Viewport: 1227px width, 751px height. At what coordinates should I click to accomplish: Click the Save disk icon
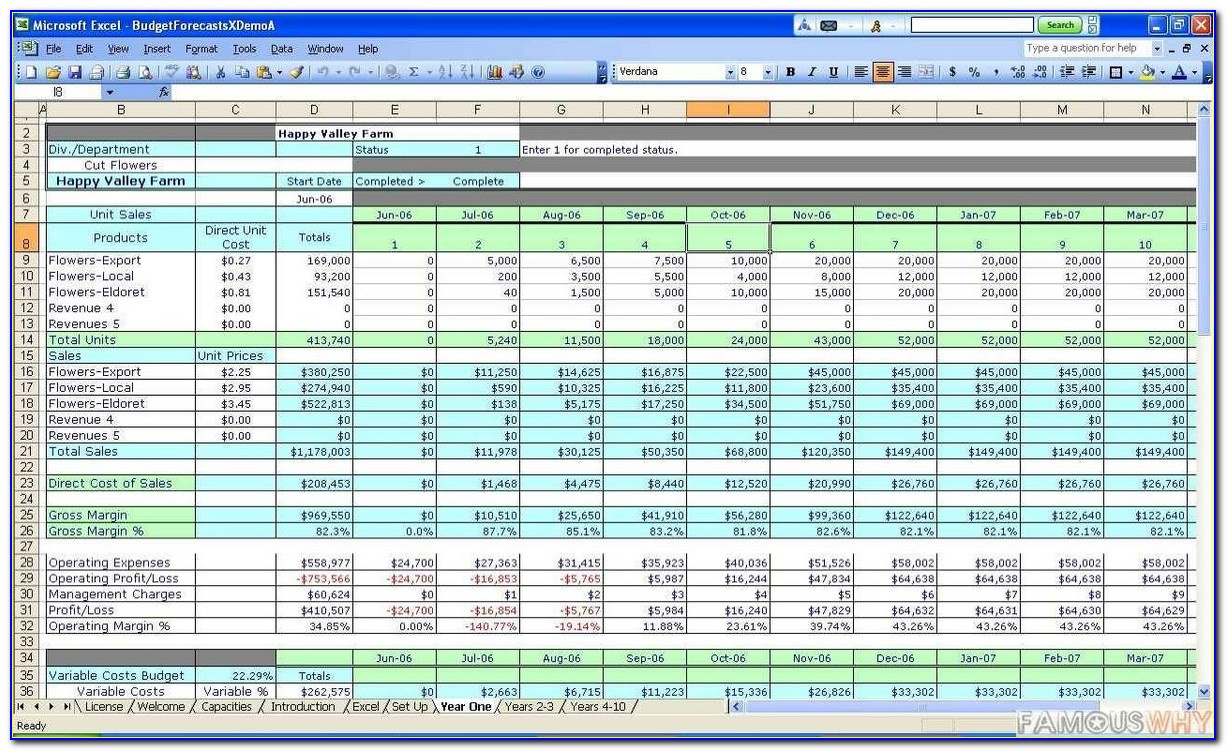(75, 72)
